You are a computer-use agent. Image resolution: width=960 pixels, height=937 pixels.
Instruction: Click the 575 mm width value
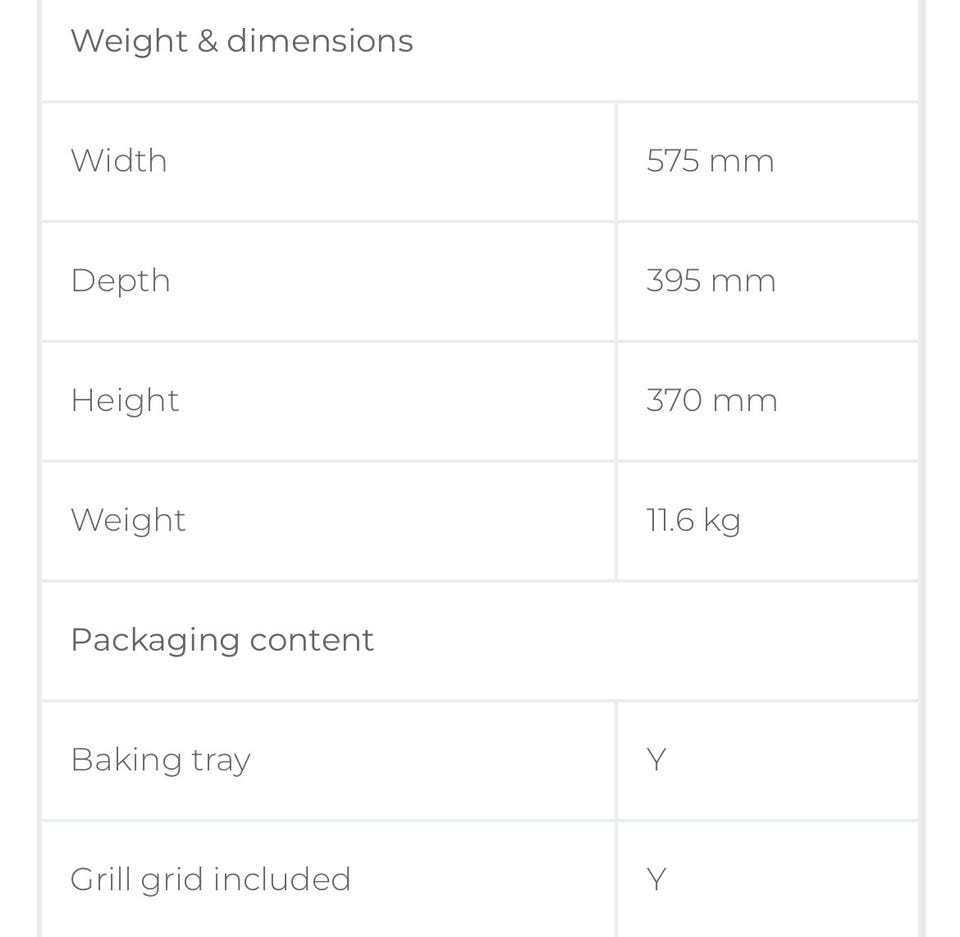(710, 161)
